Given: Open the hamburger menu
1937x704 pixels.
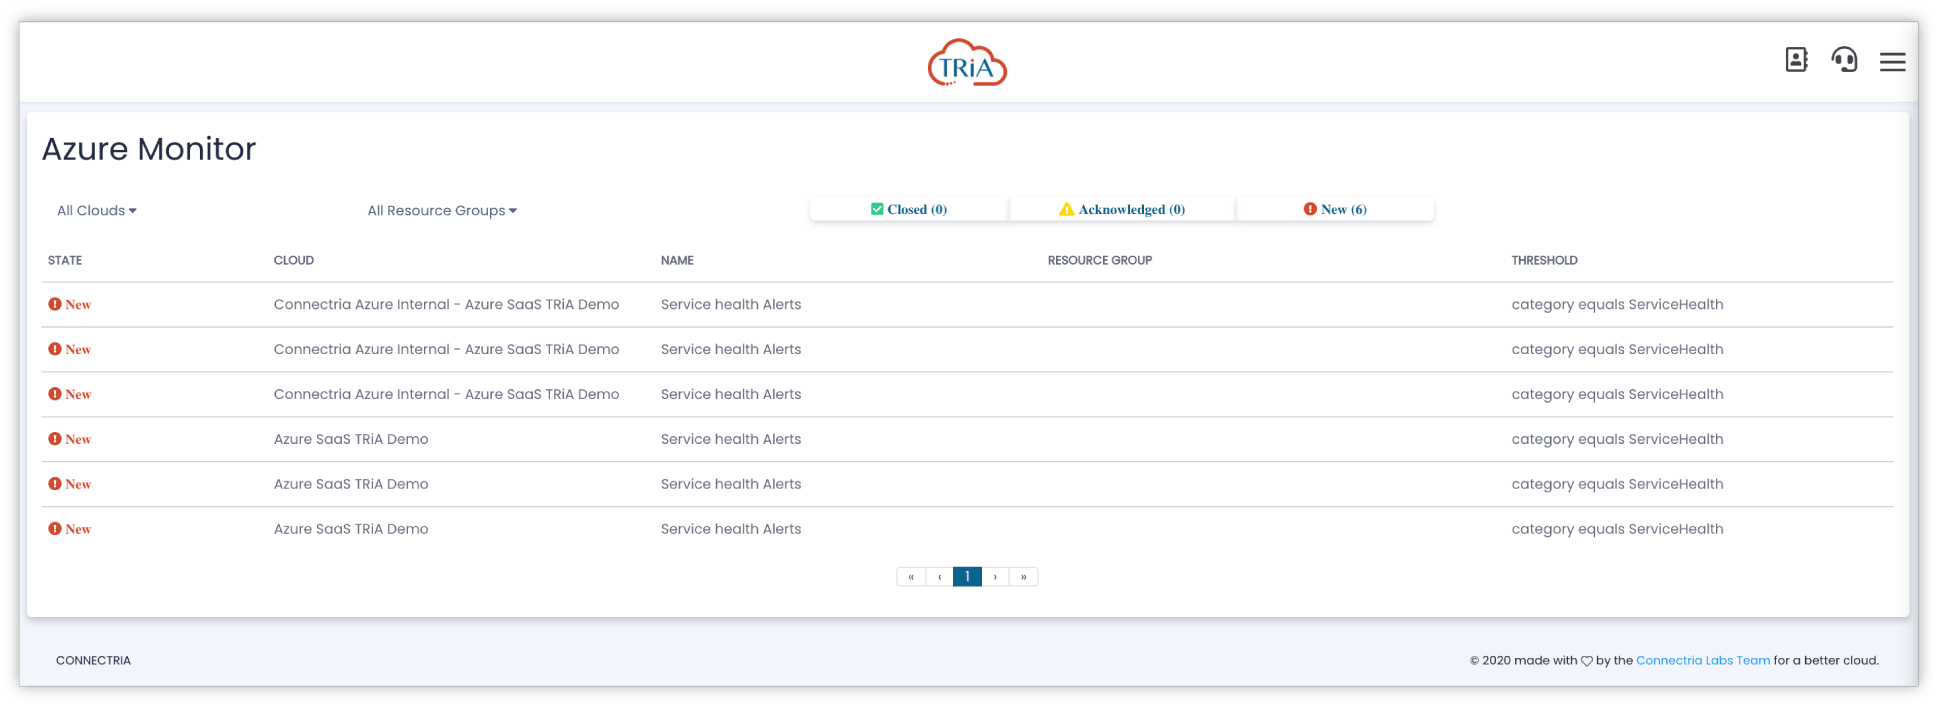Looking at the screenshot, I should [1892, 62].
